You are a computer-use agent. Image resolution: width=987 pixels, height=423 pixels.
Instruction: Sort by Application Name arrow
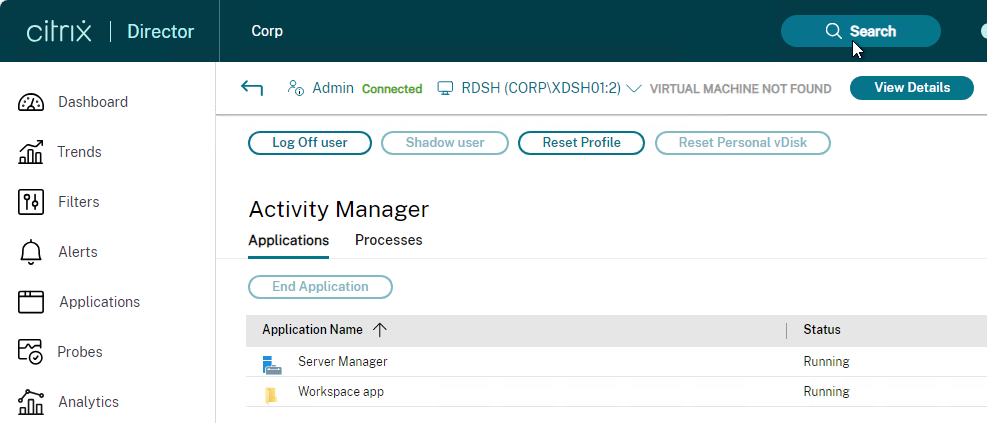coord(379,330)
